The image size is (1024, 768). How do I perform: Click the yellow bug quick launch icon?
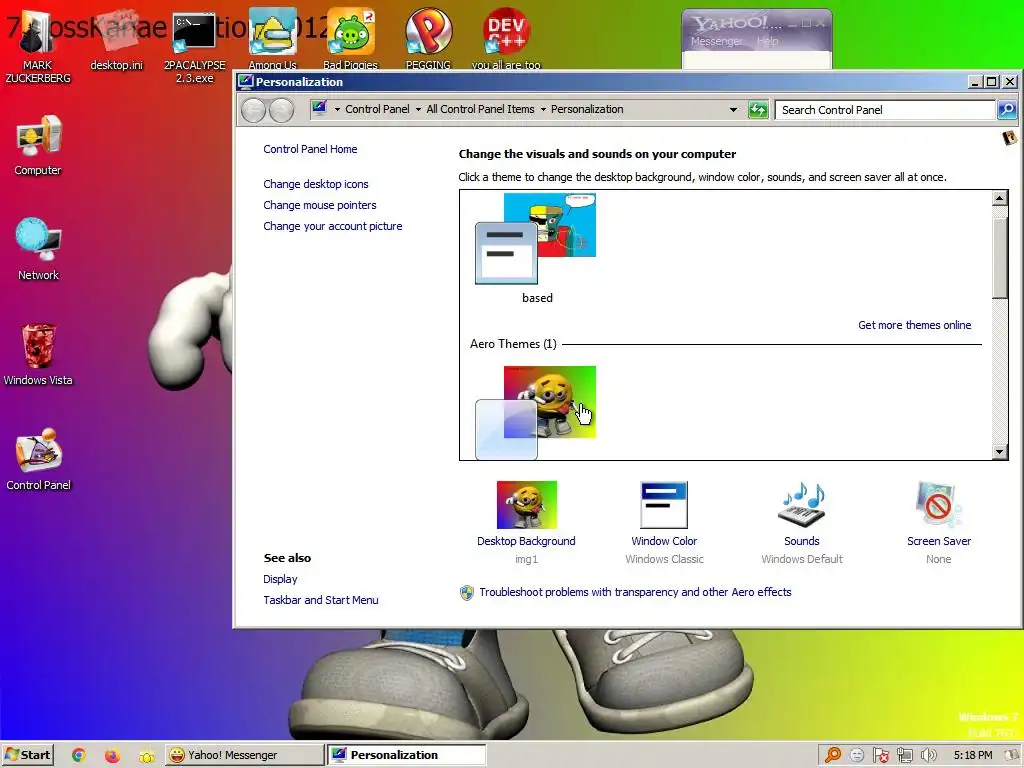pyautogui.click(x=146, y=756)
